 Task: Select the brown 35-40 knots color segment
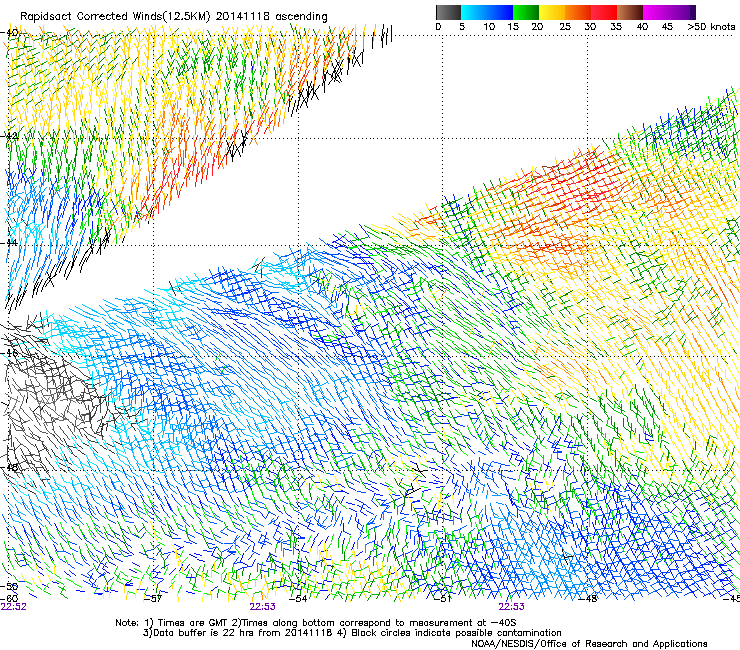tap(630, 12)
